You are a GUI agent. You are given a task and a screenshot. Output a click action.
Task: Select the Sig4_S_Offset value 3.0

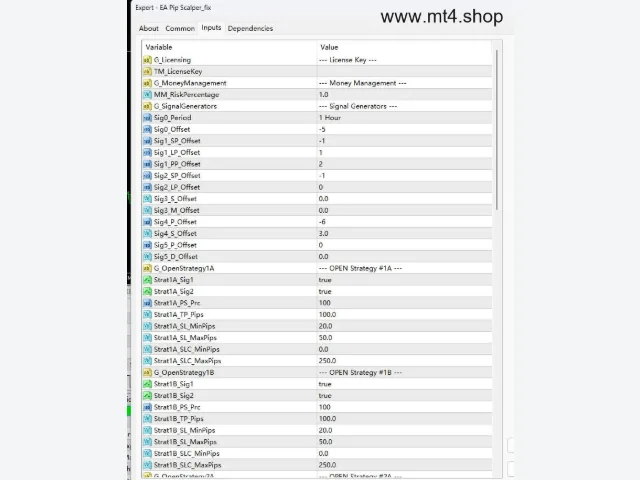click(x=323, y=233)
